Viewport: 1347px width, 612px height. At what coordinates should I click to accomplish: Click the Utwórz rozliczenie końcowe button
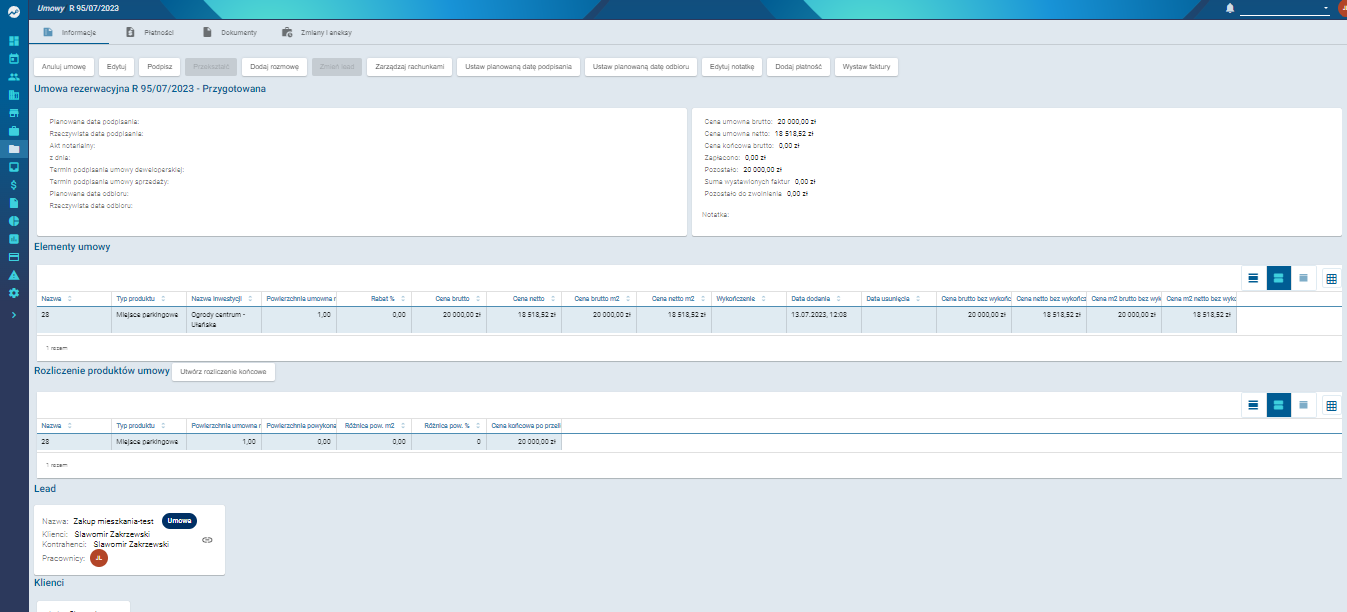pyautogui.click(x=224, y=372)
